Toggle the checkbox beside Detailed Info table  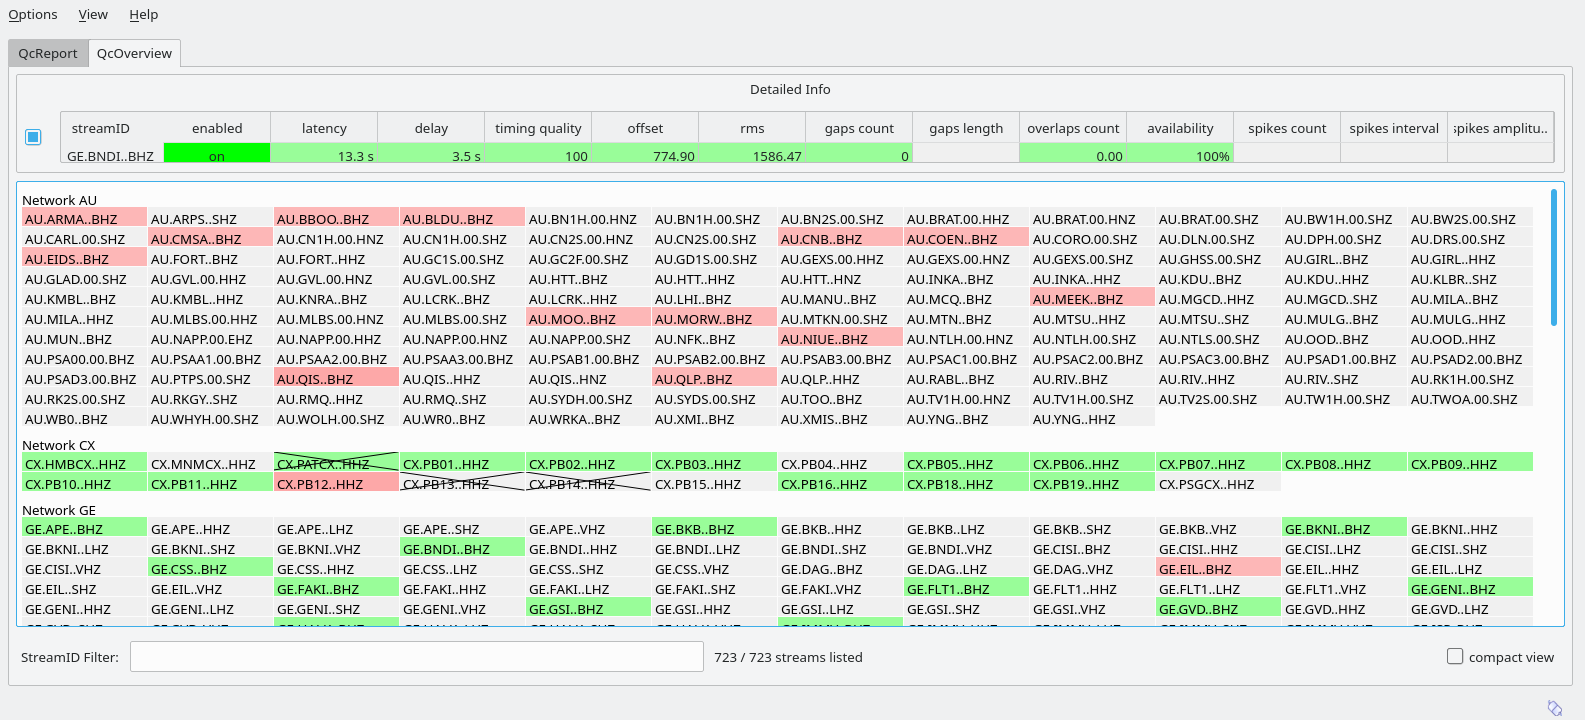[x=33, y=137]
